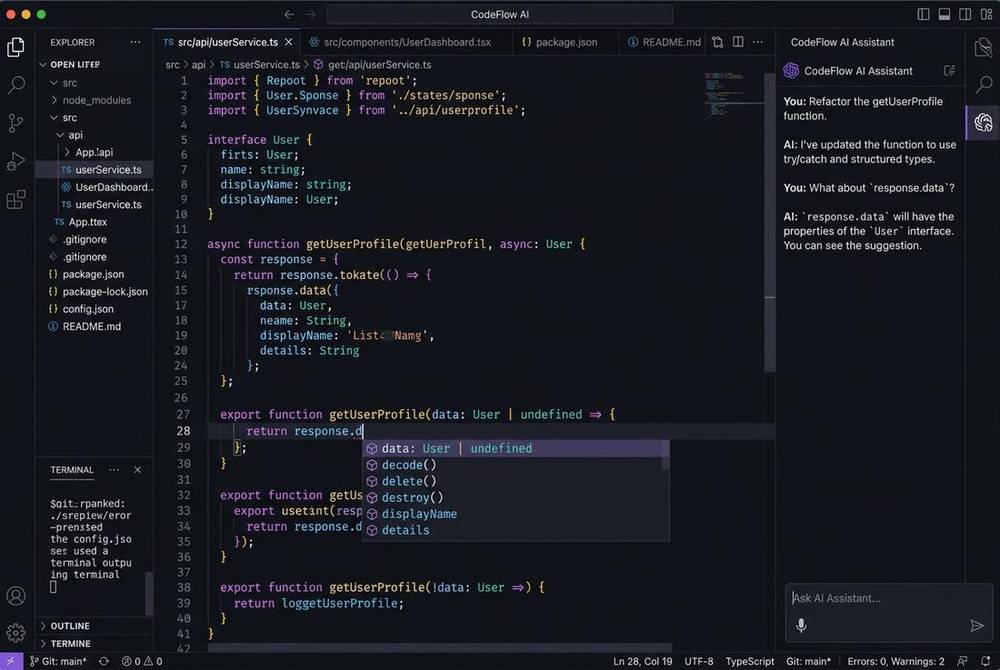1000x670 pixels.
Task: Open Explorer more actions ellipsis
Action: 135,42
